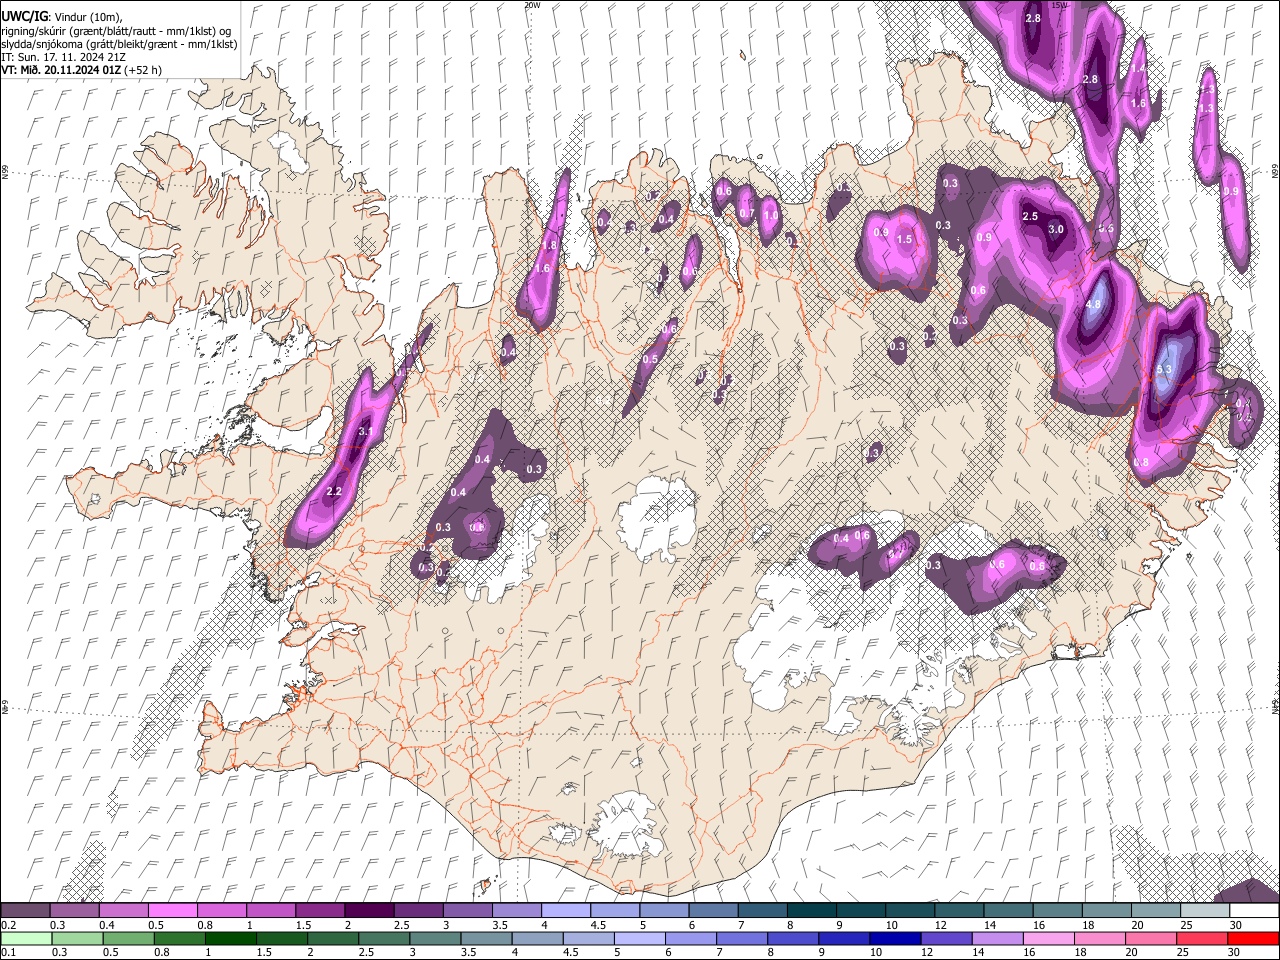Click the 2.5 value on the map

click(x=1030, y=216)
